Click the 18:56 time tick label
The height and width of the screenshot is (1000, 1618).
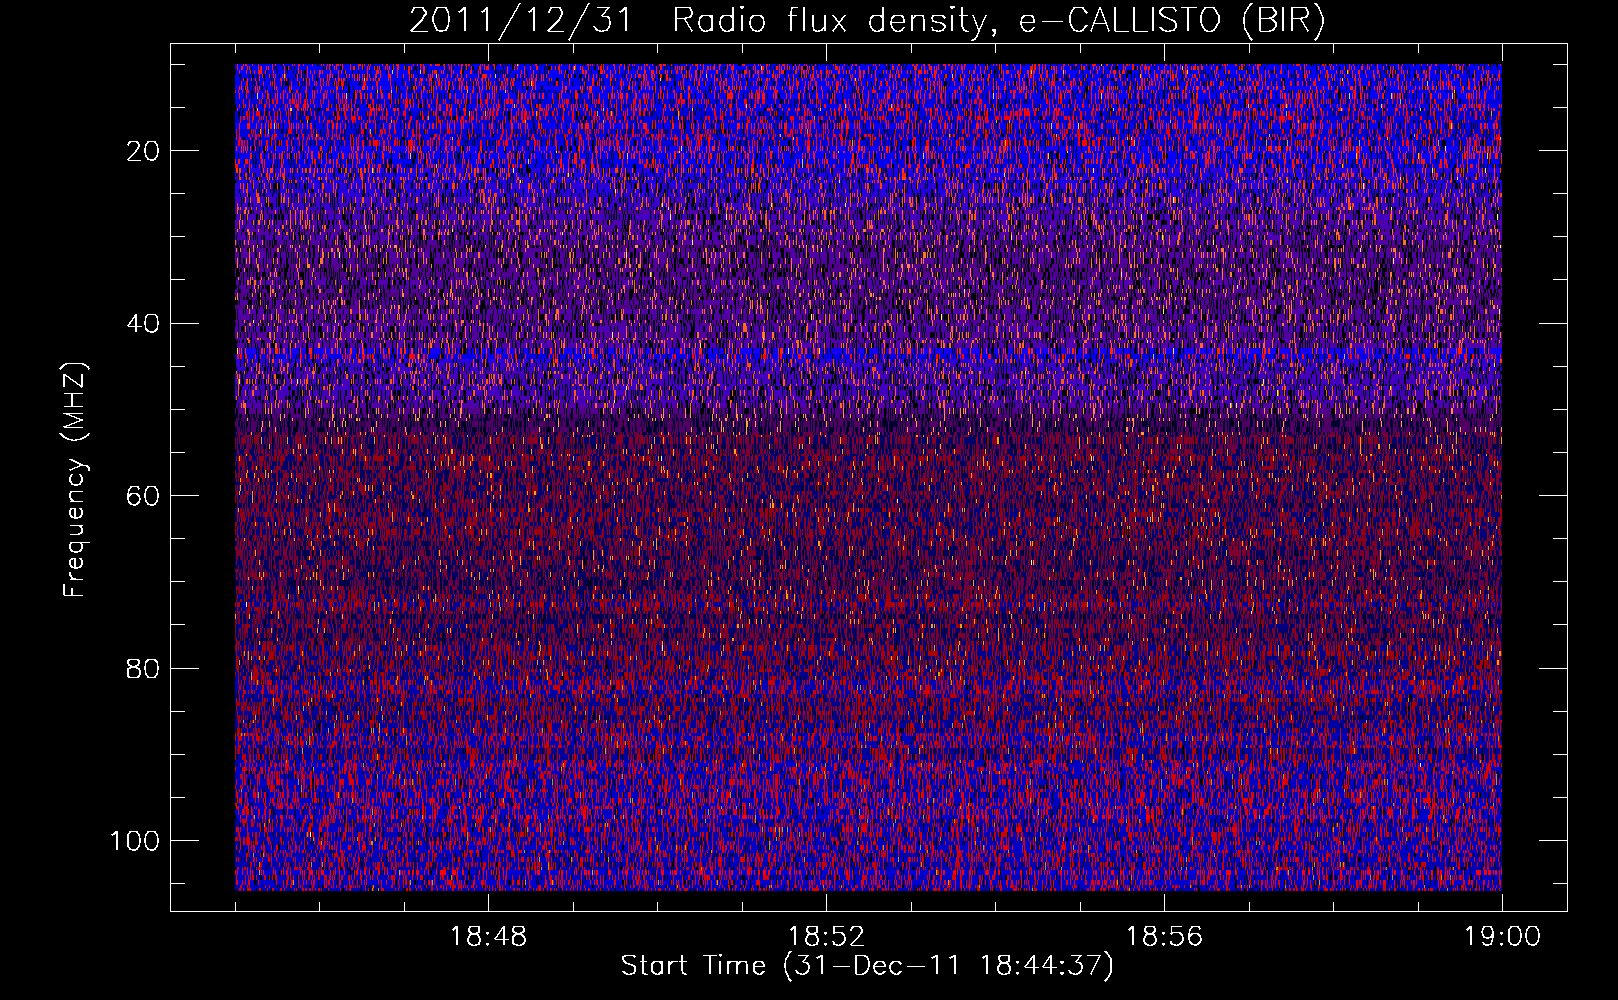point(1164,937)
